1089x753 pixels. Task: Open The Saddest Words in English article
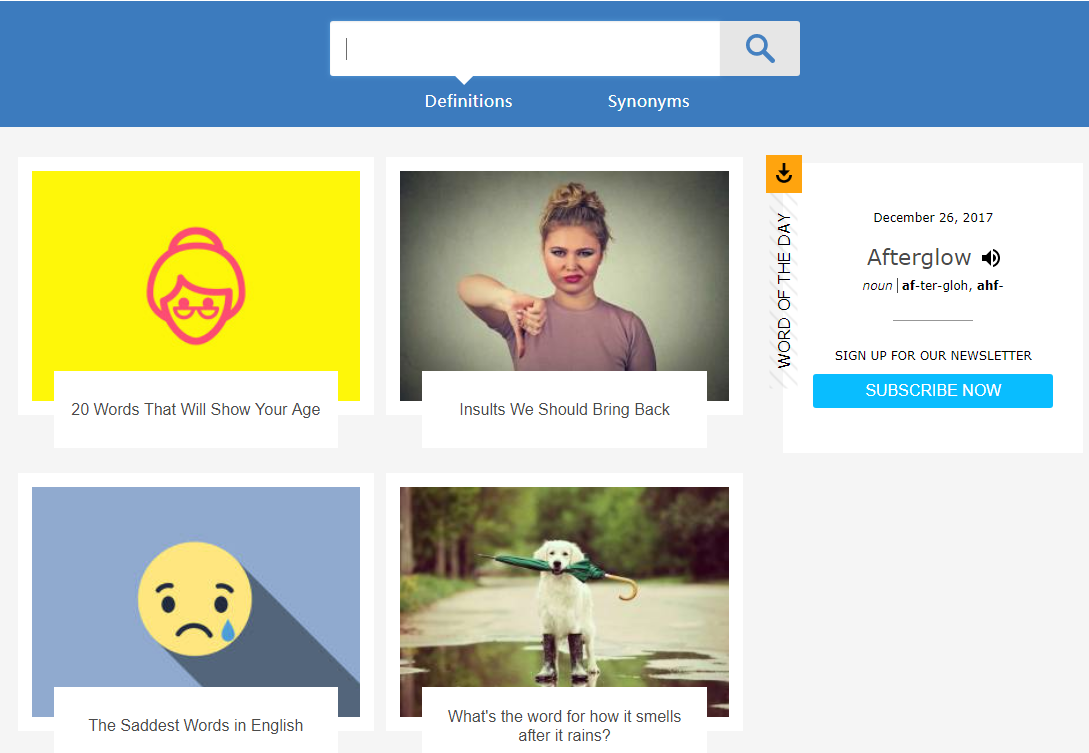196,725
